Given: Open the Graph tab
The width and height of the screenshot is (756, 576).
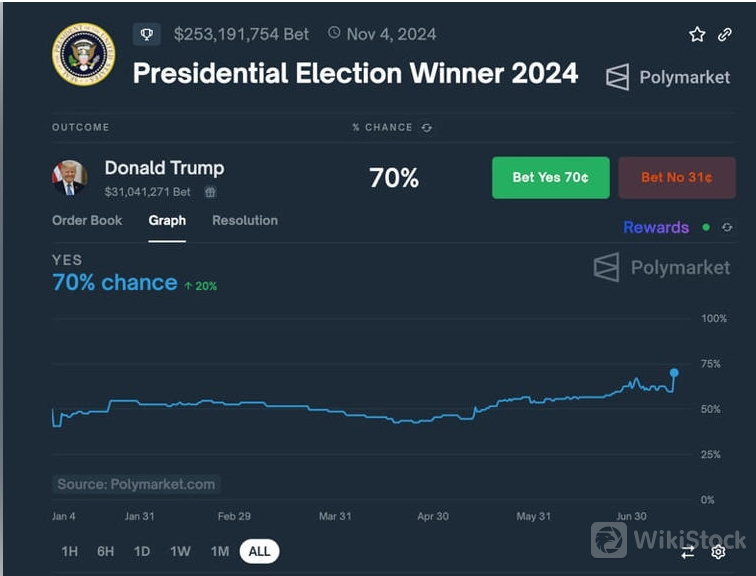Looking at the screenshot, I should tap(167, 220).
